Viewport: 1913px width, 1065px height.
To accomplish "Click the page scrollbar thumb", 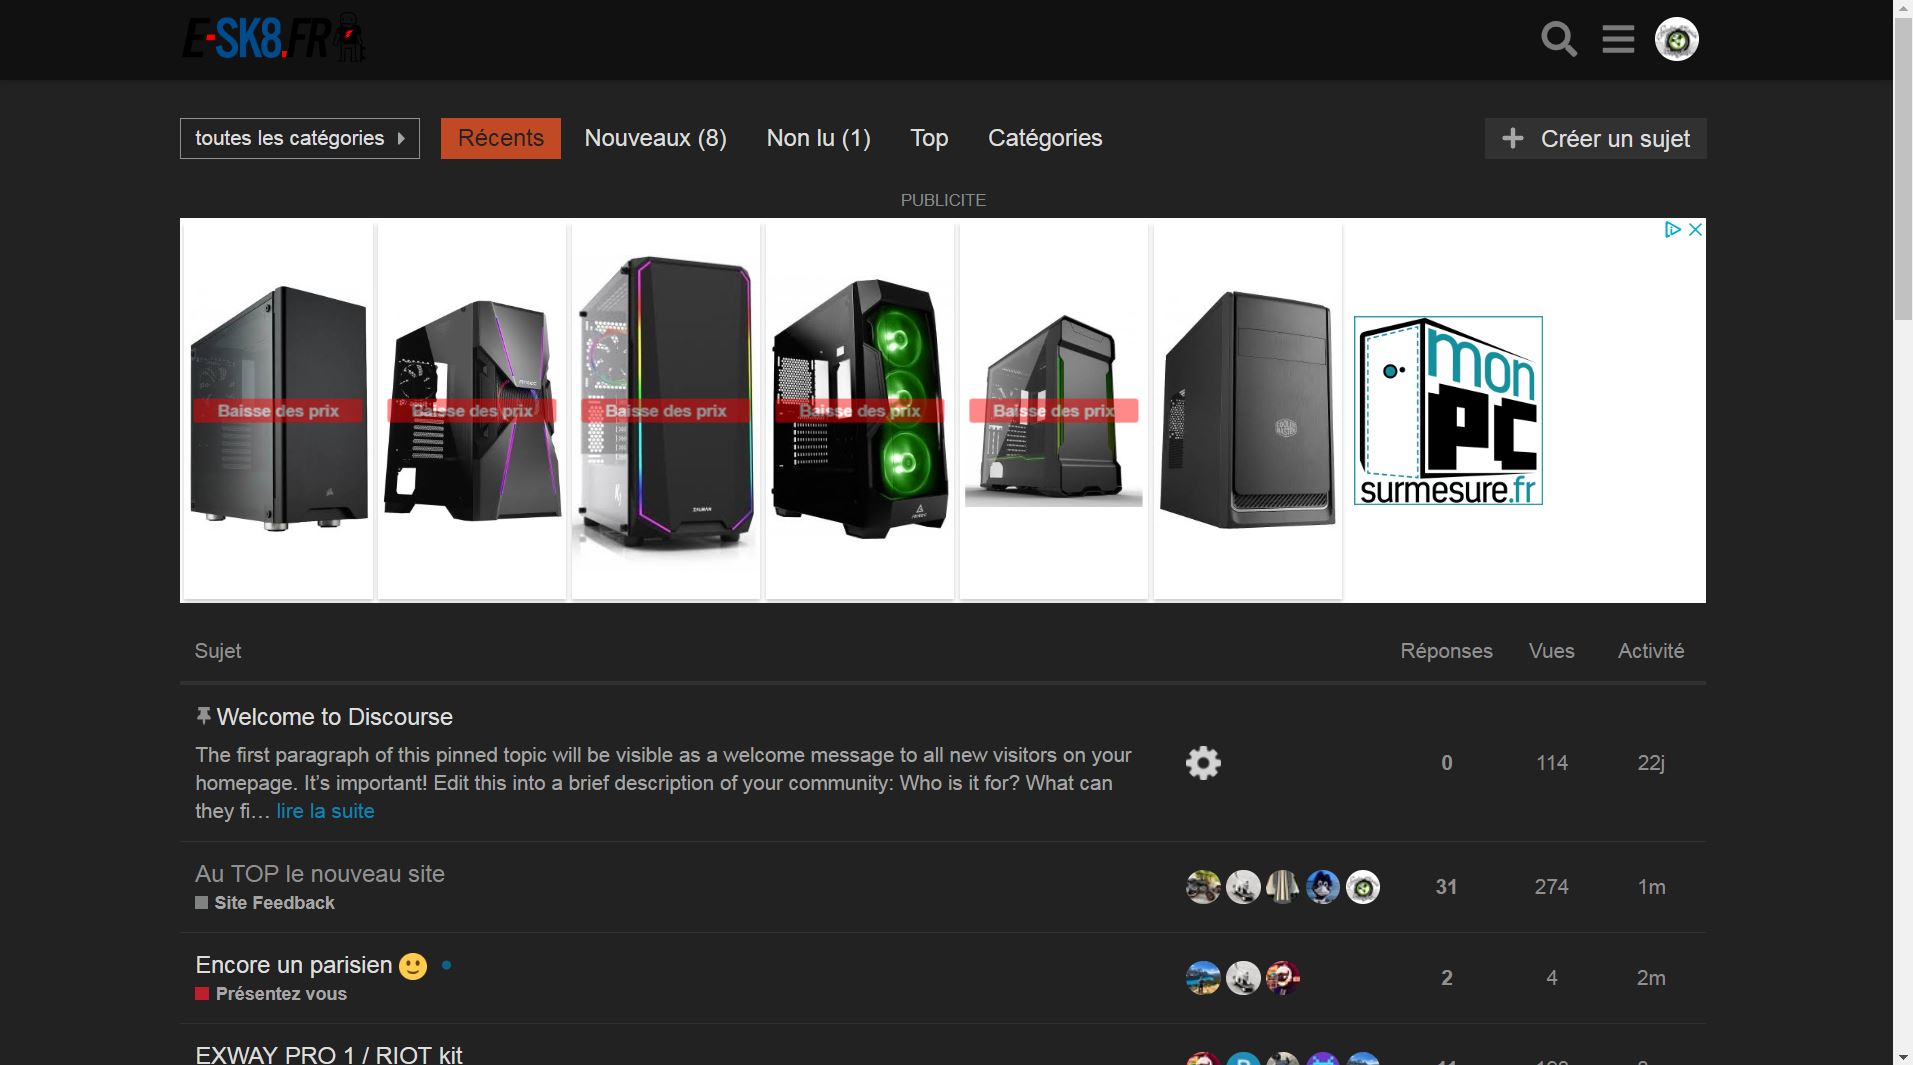I will [1903, 169].
